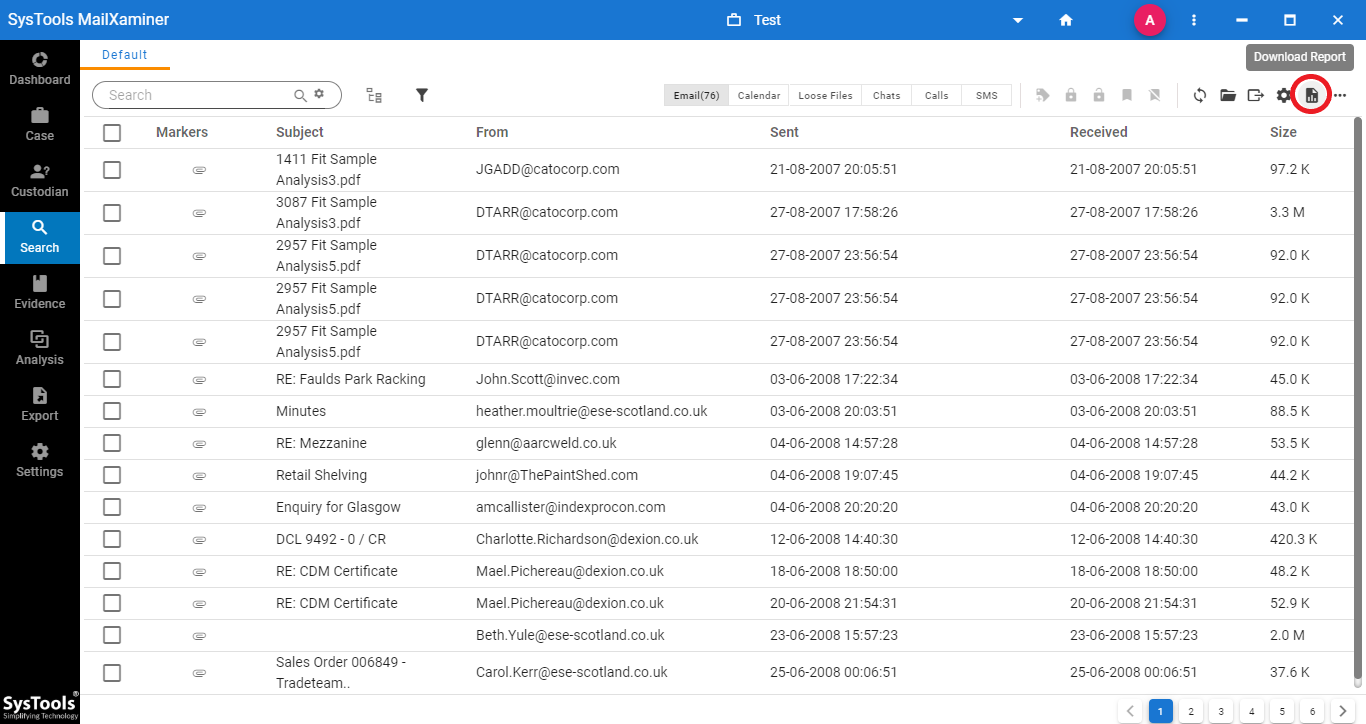
Task: Go to page 4
Action: (x=1251, y=711)
